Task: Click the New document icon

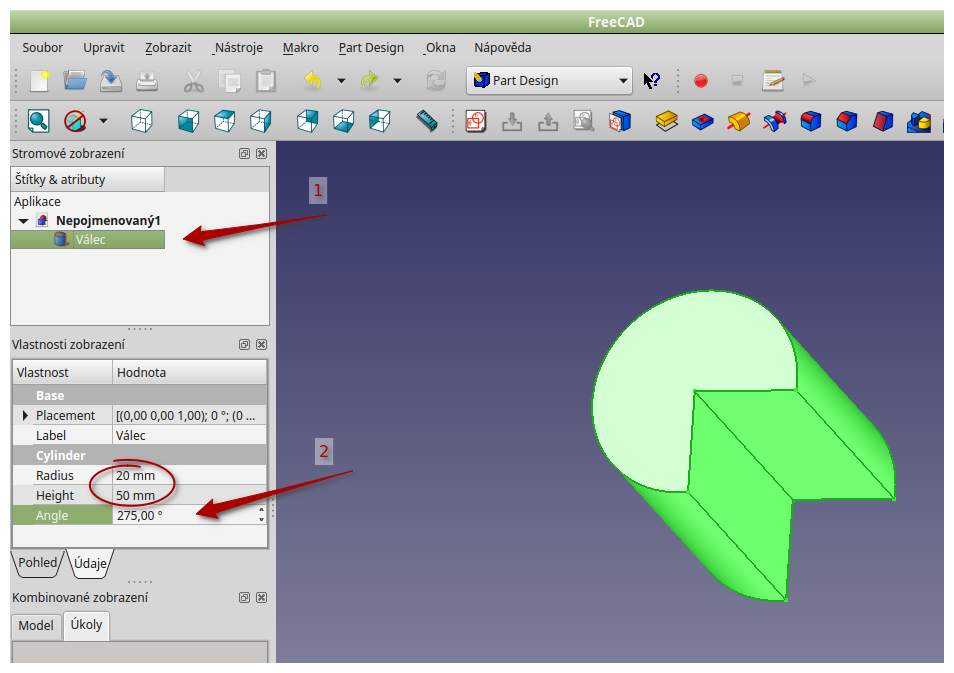Action: click(x=39, y=81)
